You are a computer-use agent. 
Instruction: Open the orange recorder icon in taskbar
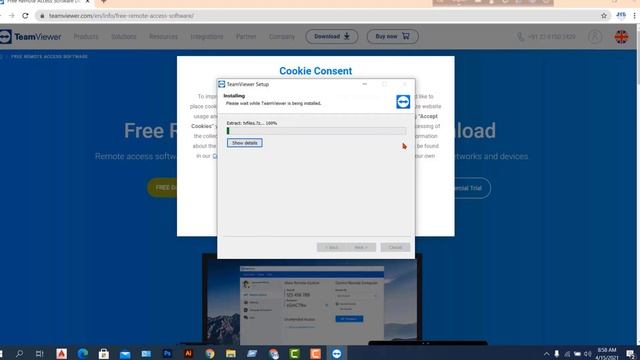coord(316,353)
